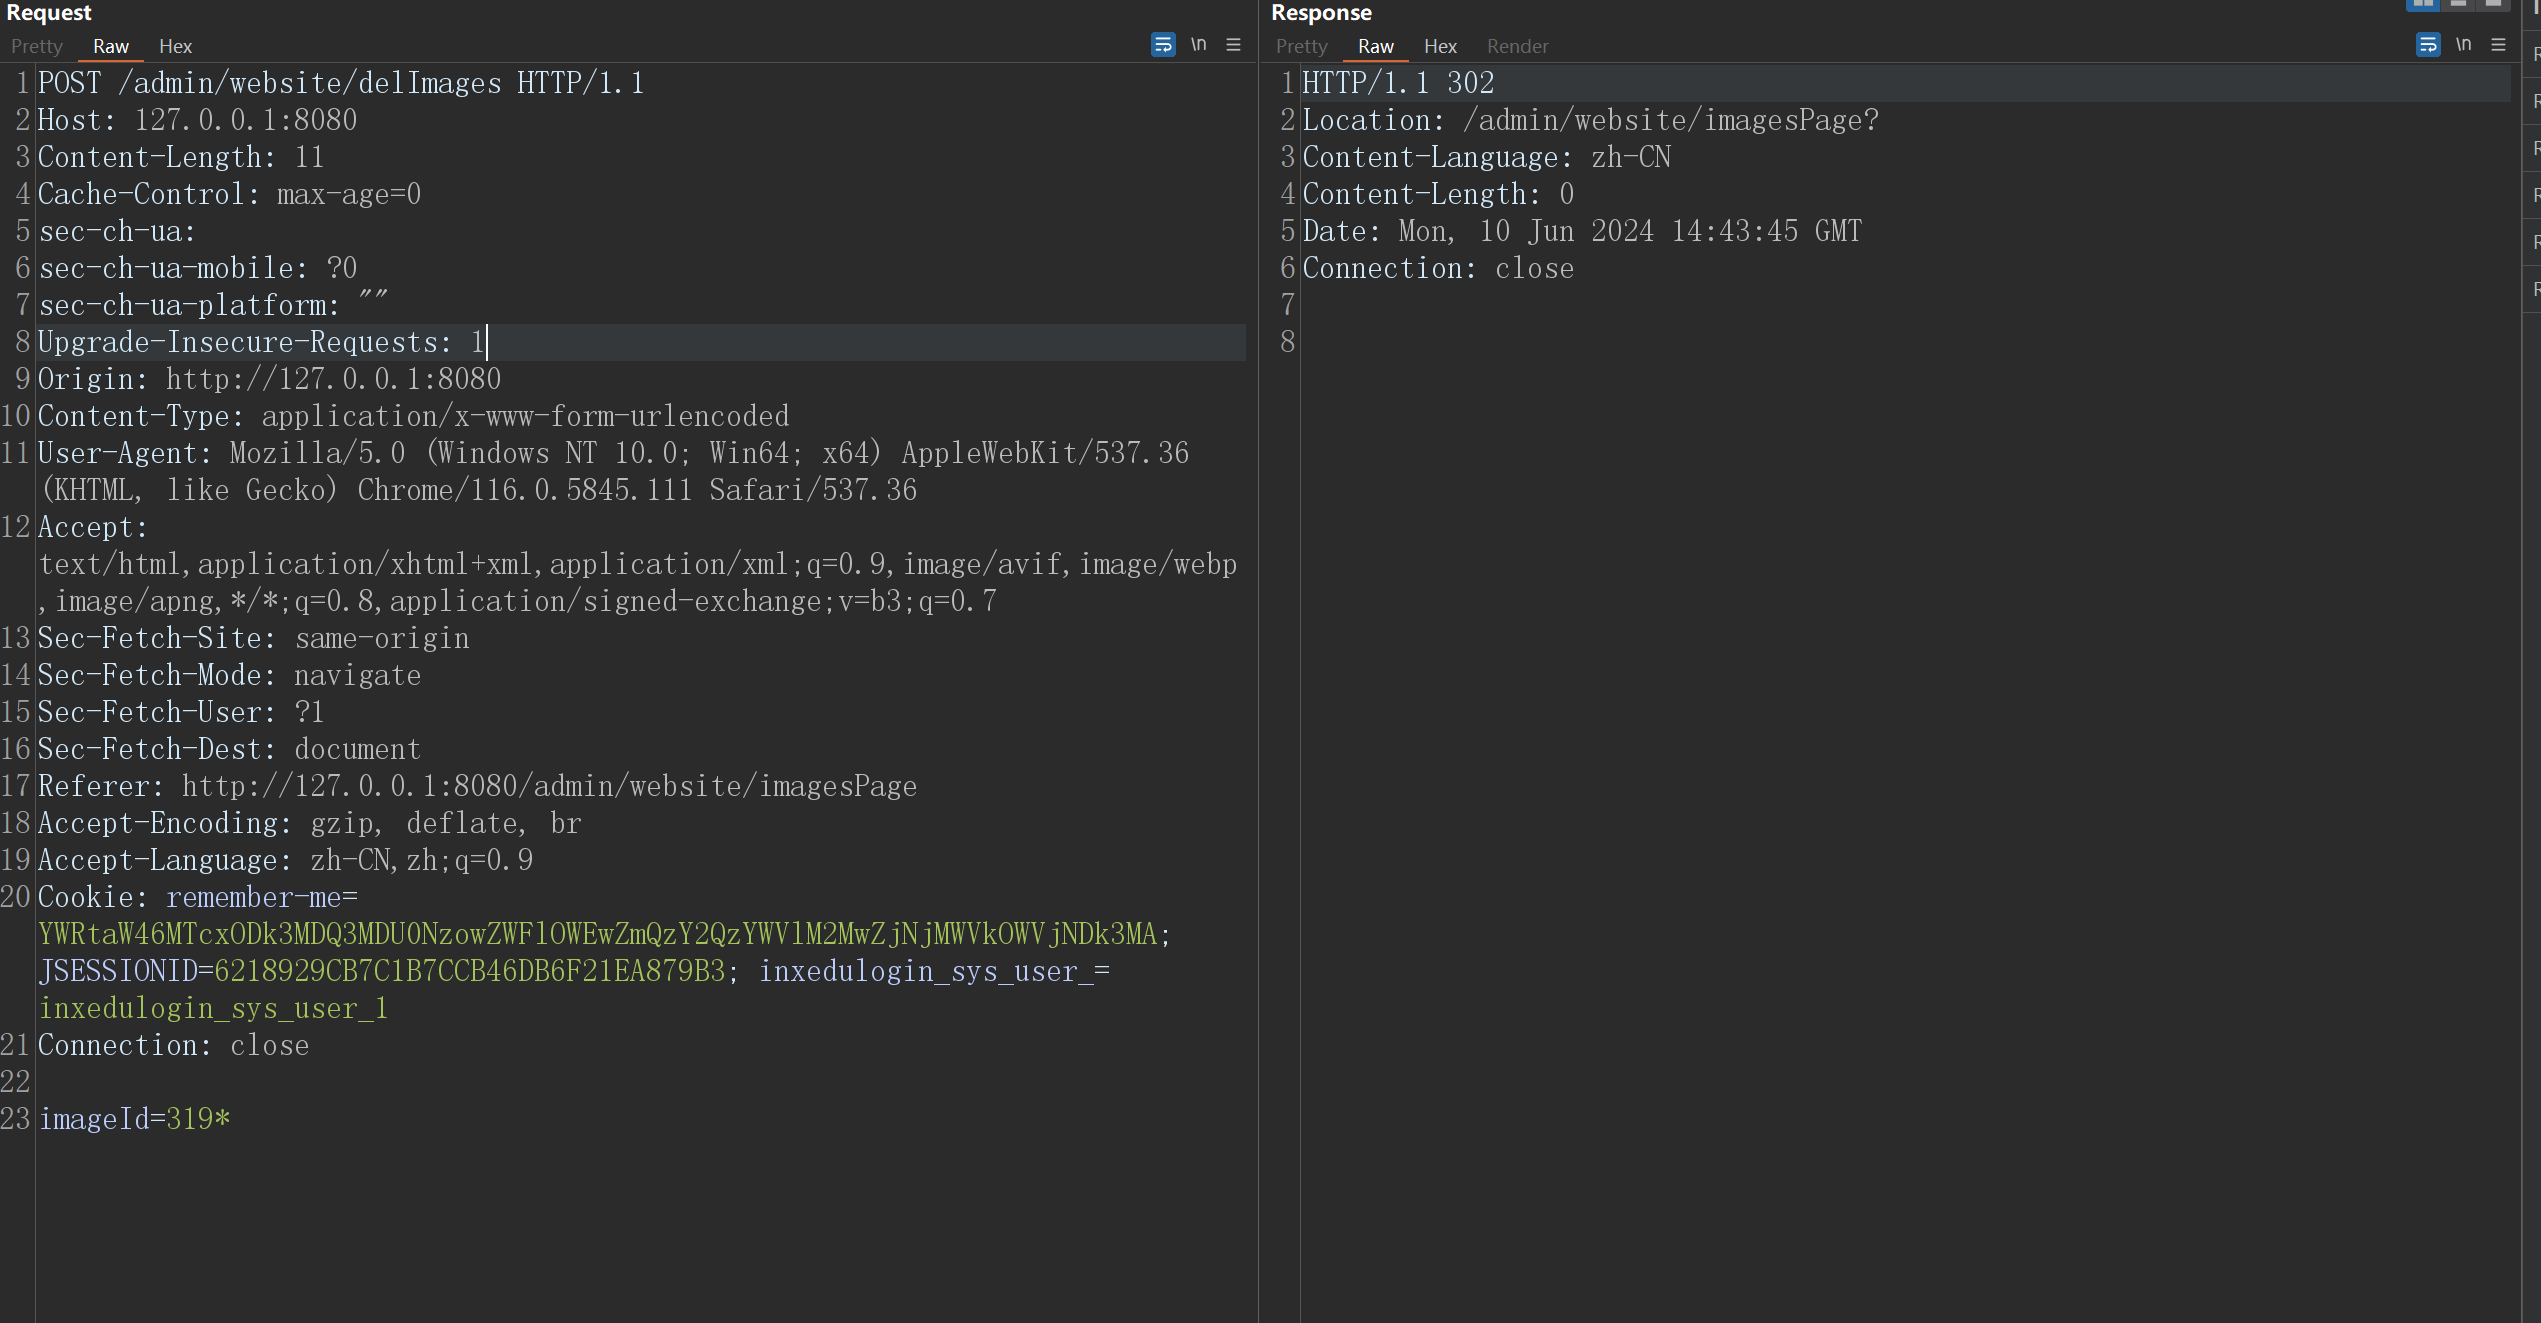Click the 'Date: Mon, 10 Jun 2024' response header

click(1583, 231)
